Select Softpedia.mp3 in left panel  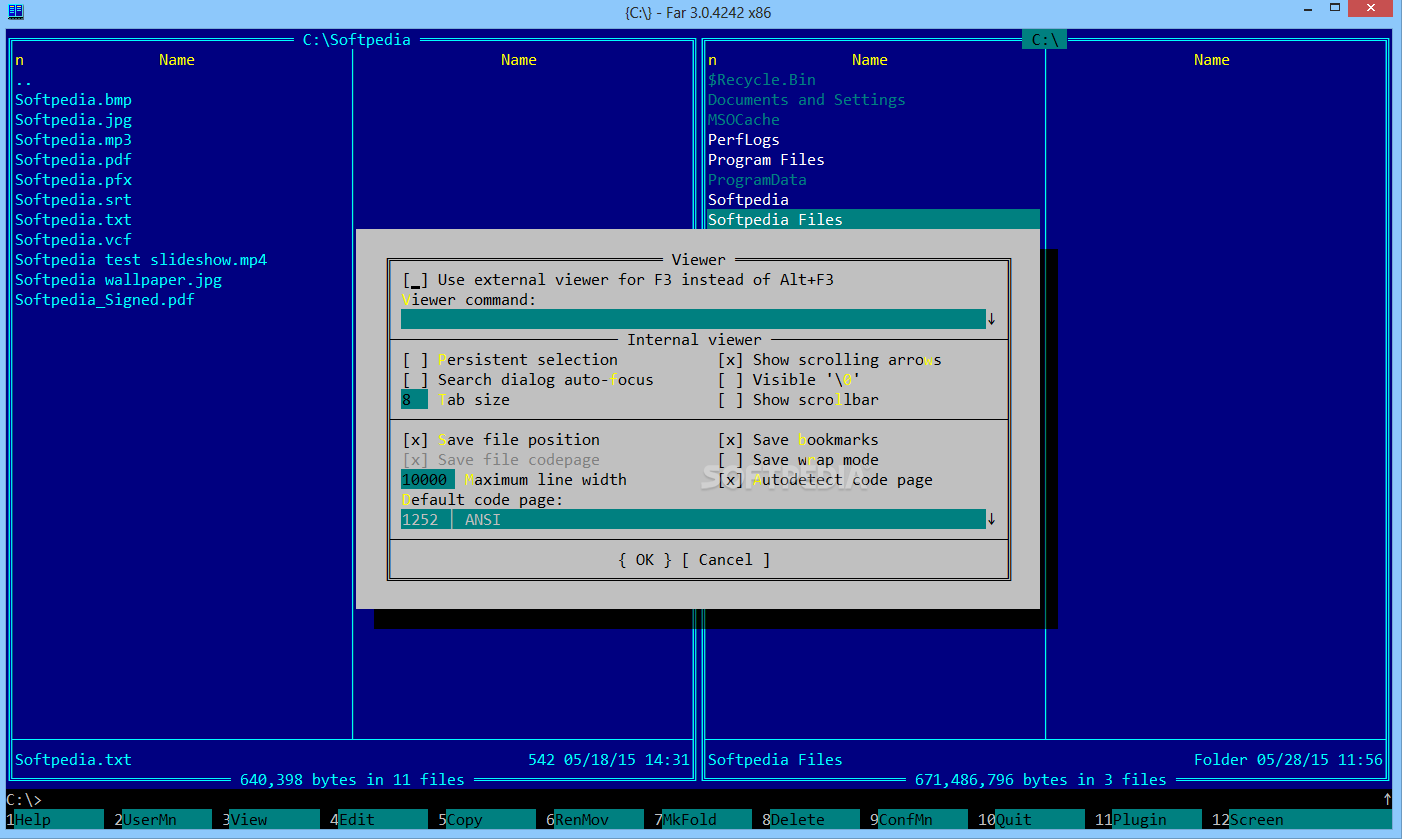[73, 140]
